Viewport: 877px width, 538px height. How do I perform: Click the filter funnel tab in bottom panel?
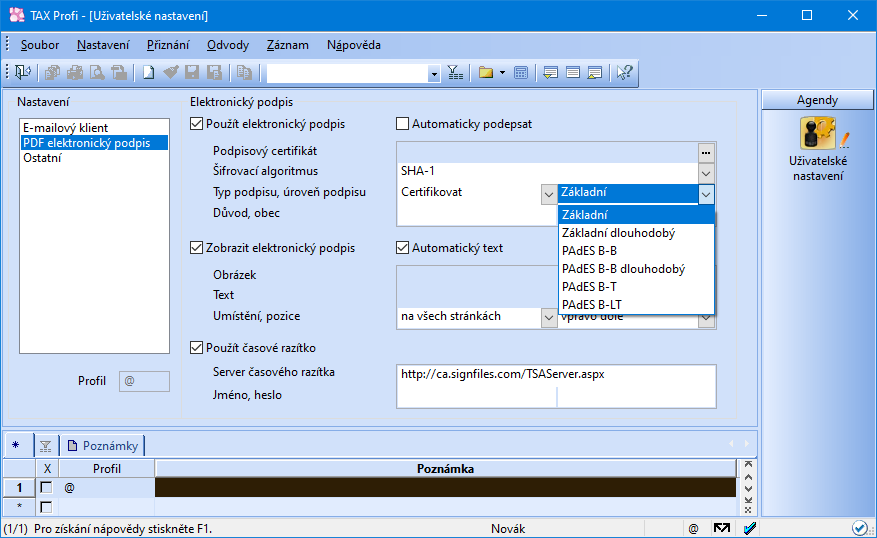pyautogui.click(x=45, y=446)
